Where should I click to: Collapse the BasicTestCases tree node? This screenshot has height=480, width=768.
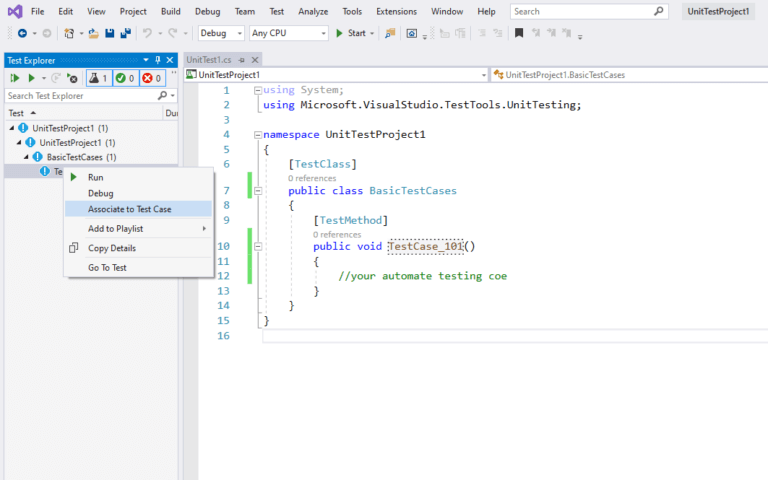(x=26, y=157)
